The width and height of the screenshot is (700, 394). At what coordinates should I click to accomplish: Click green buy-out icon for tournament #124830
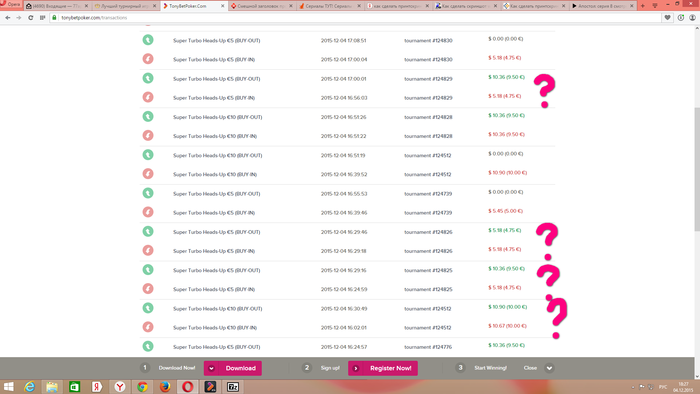[148, 40]
